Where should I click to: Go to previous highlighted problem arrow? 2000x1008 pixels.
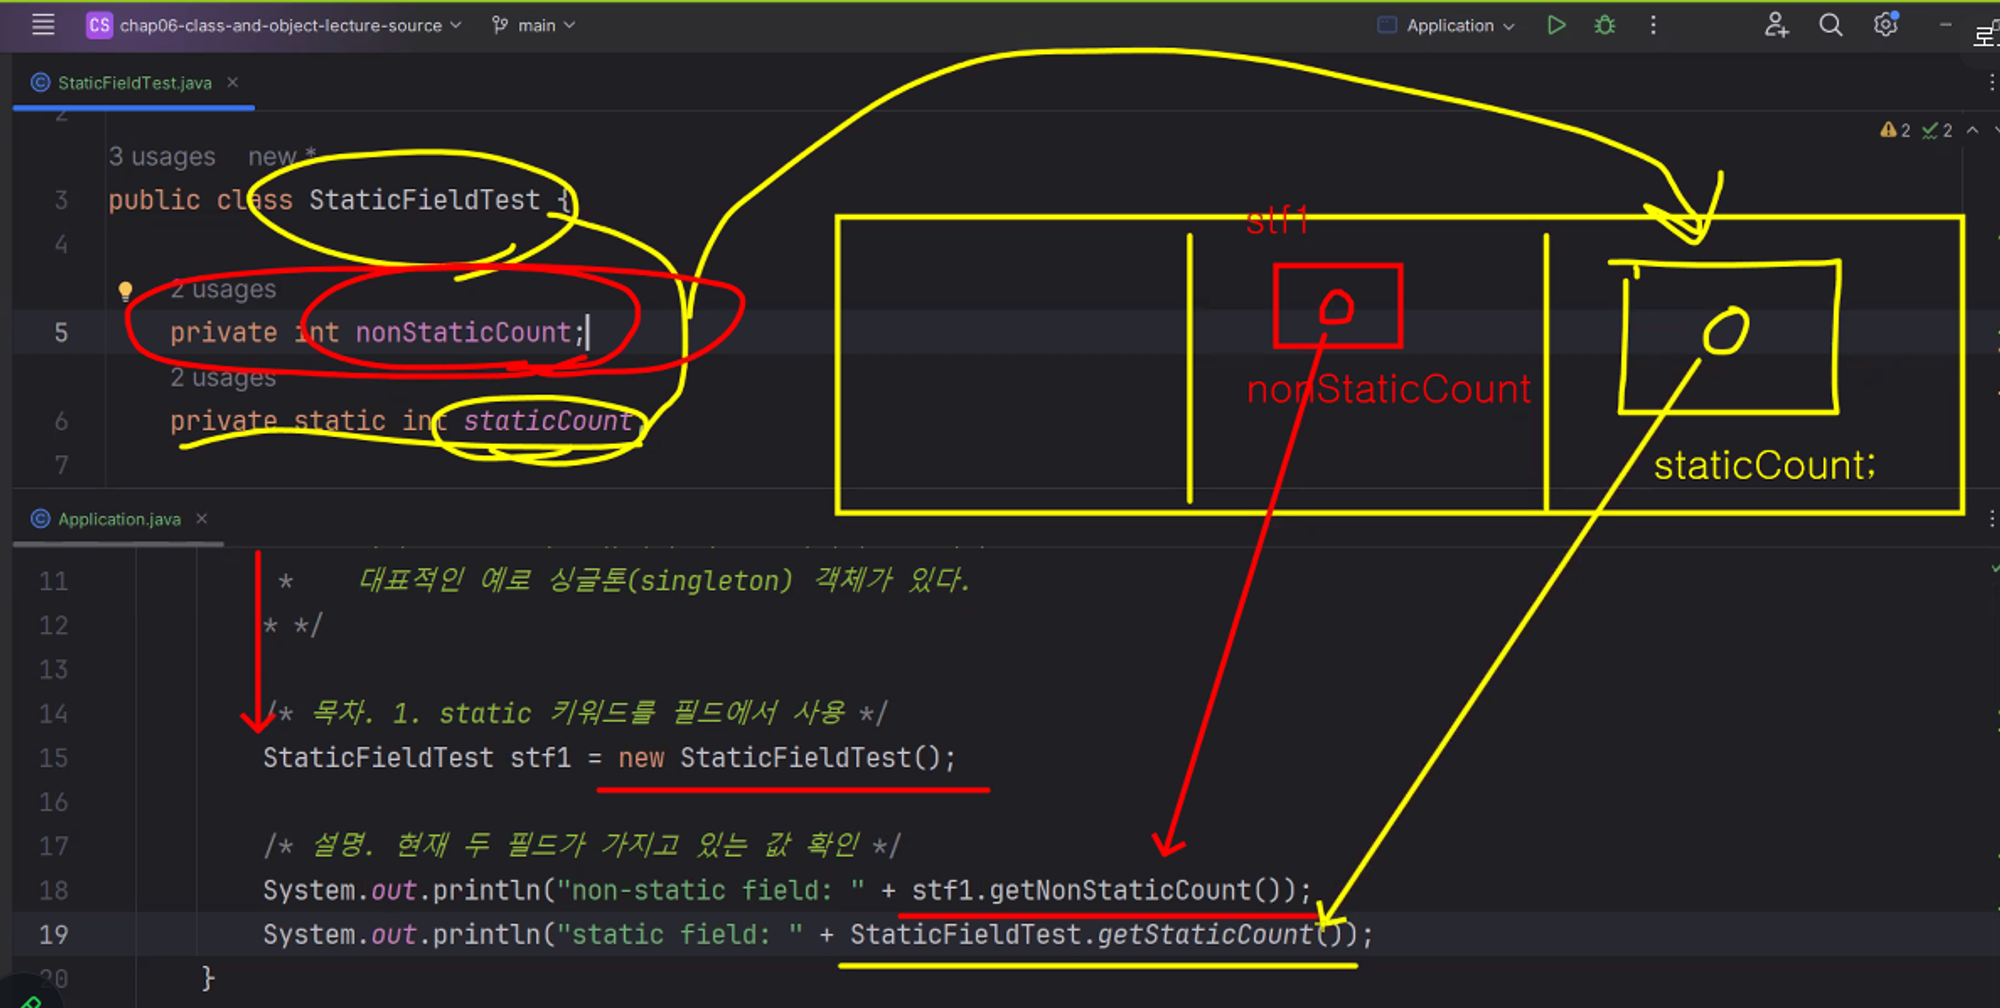pos(1972,130)
